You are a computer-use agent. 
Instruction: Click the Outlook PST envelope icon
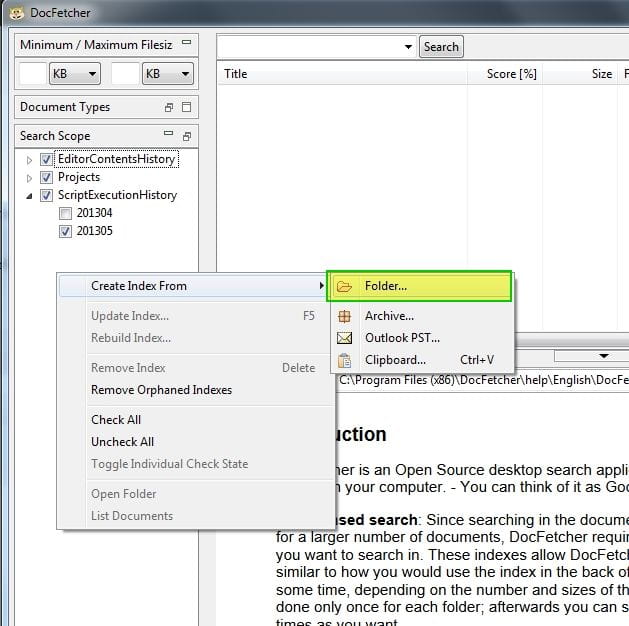point(344,338)
